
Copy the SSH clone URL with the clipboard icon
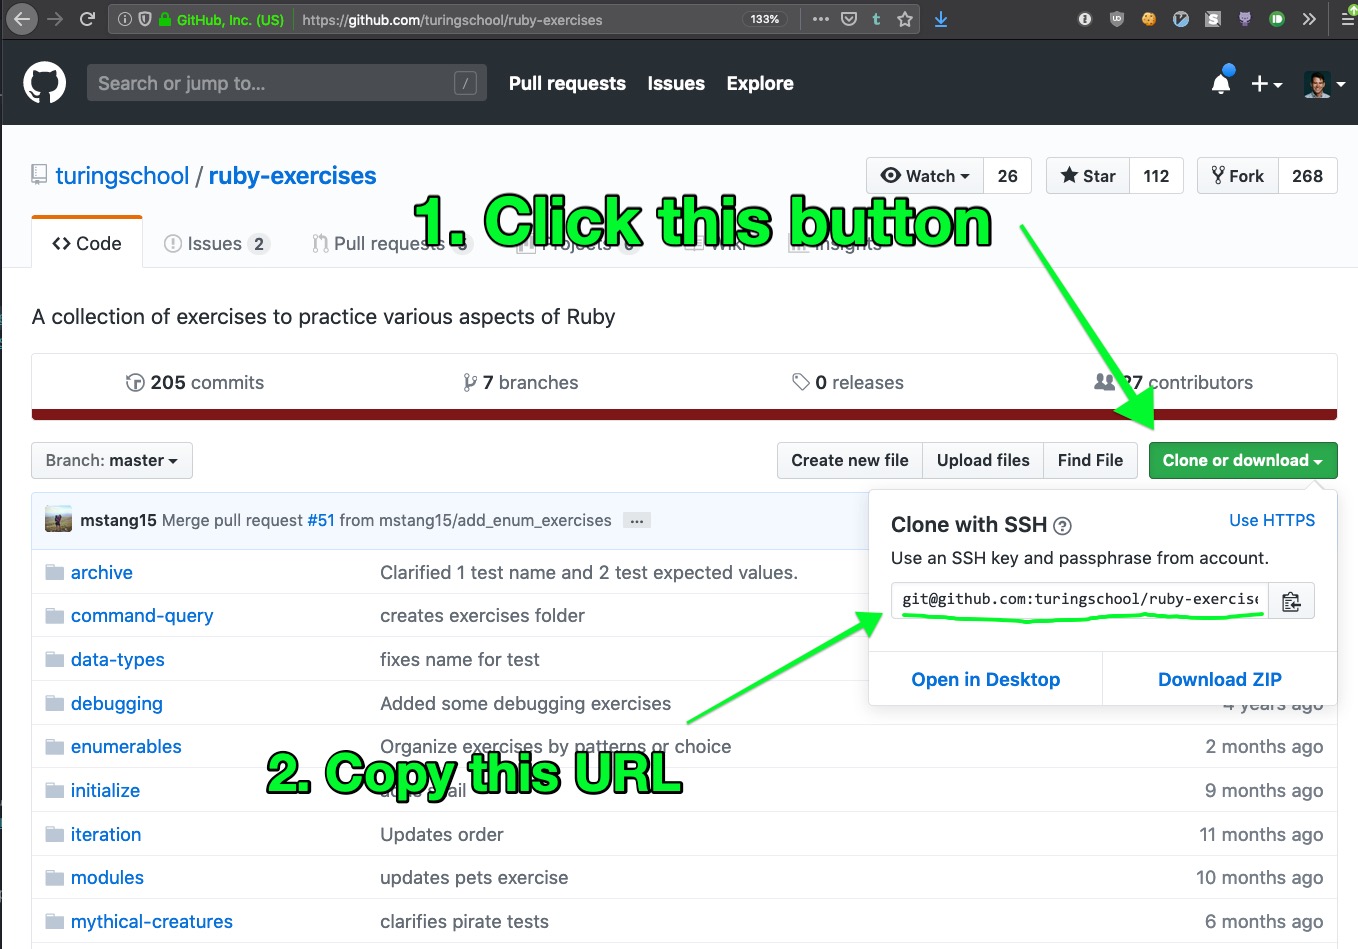[1291, 601]
